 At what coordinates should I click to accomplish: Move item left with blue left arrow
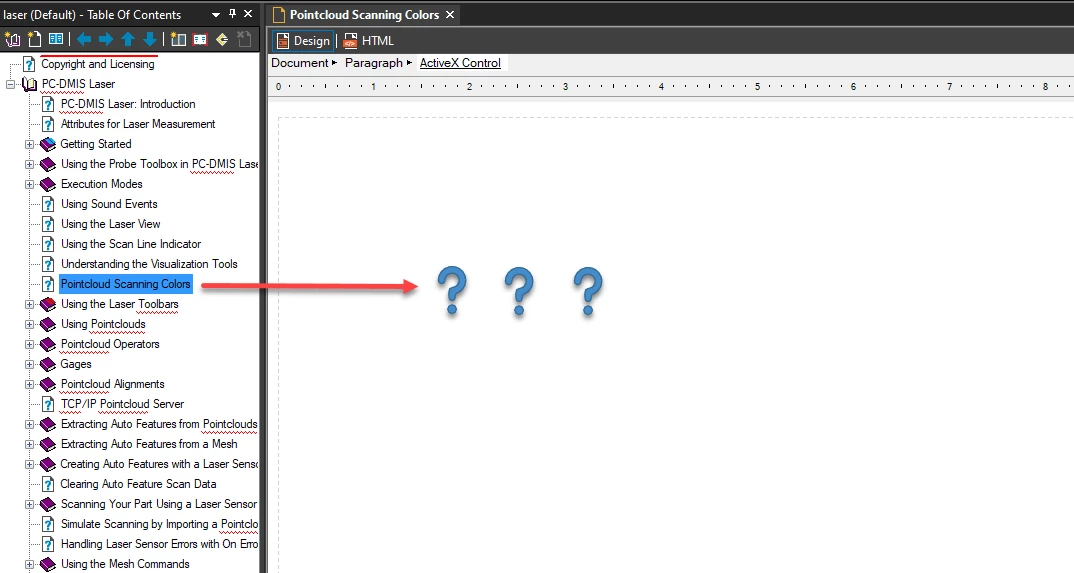point(84,40)
